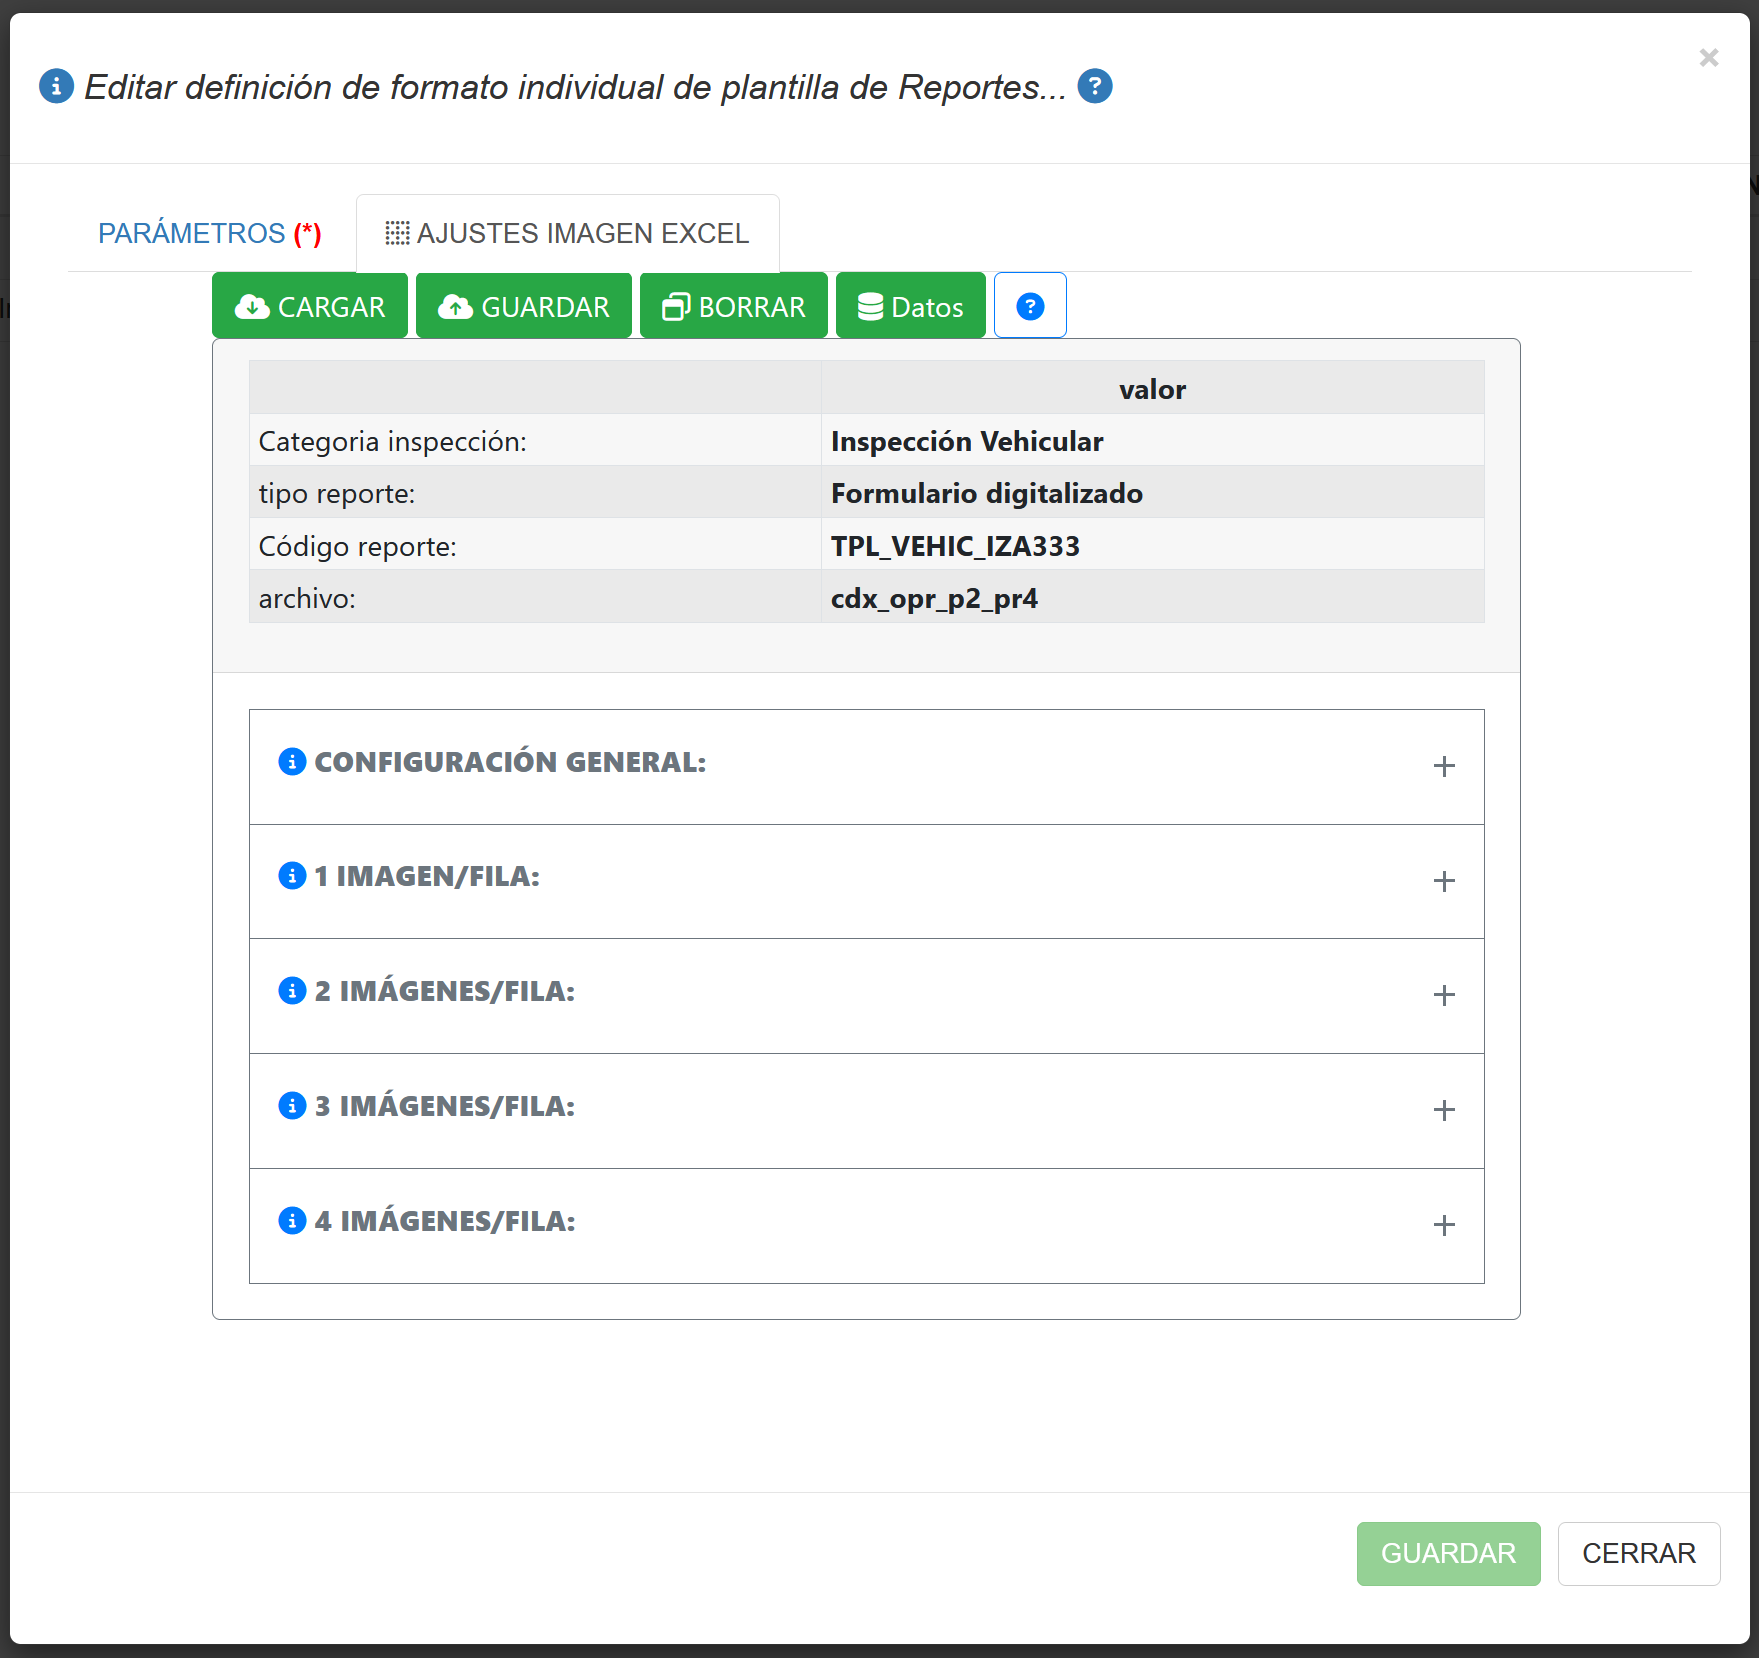Expand the 3 IMÁGENES/FILA section plus sign
This screenshot has height=1658, width=1759.
1443,1110
